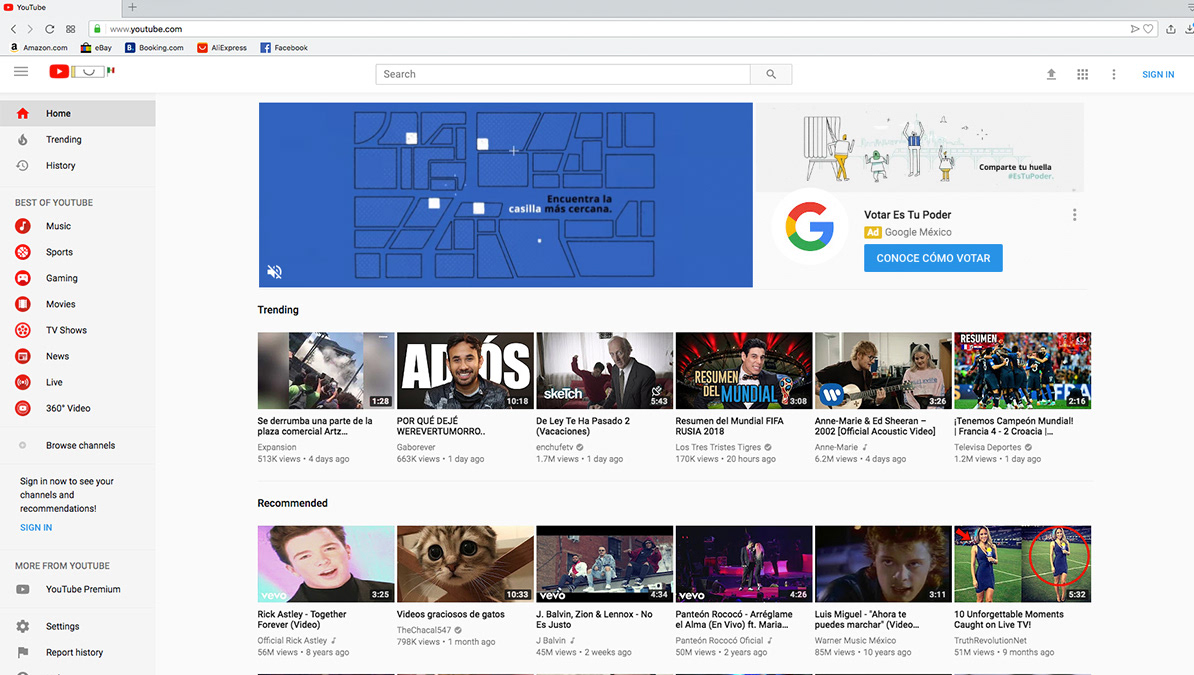Open the Facebook bookmark

pos(284,47)
